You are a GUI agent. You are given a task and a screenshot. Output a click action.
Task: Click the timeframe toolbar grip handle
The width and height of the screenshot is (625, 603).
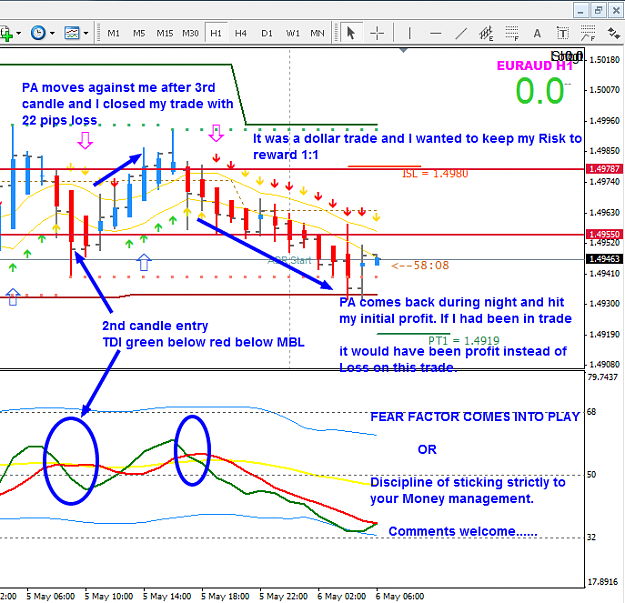coord(98,33)
